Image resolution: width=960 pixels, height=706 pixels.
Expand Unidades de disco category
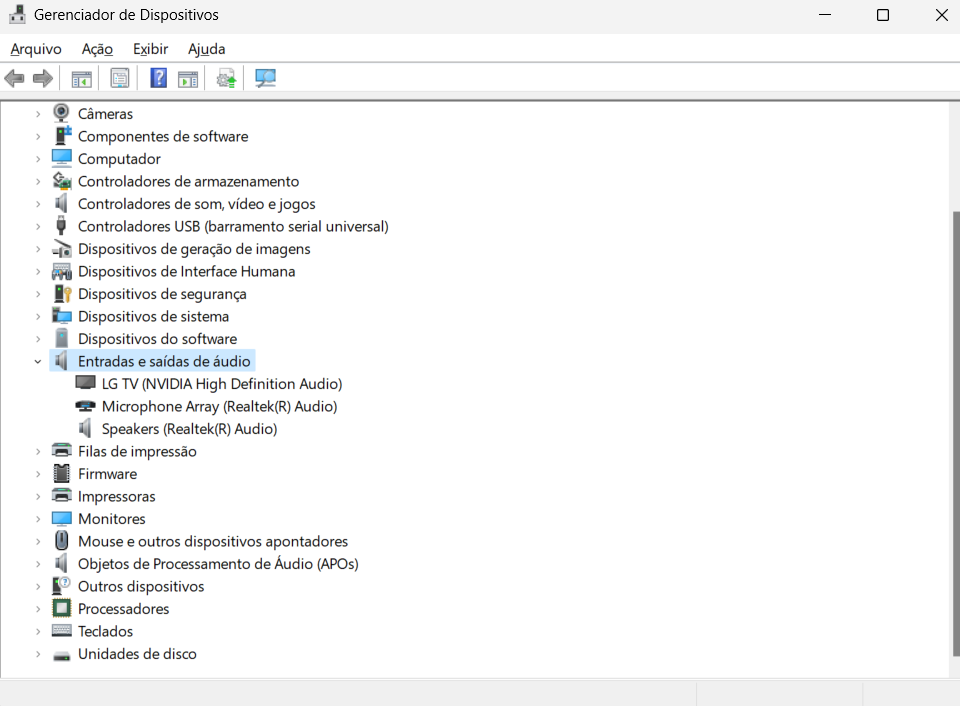[38, 654]
